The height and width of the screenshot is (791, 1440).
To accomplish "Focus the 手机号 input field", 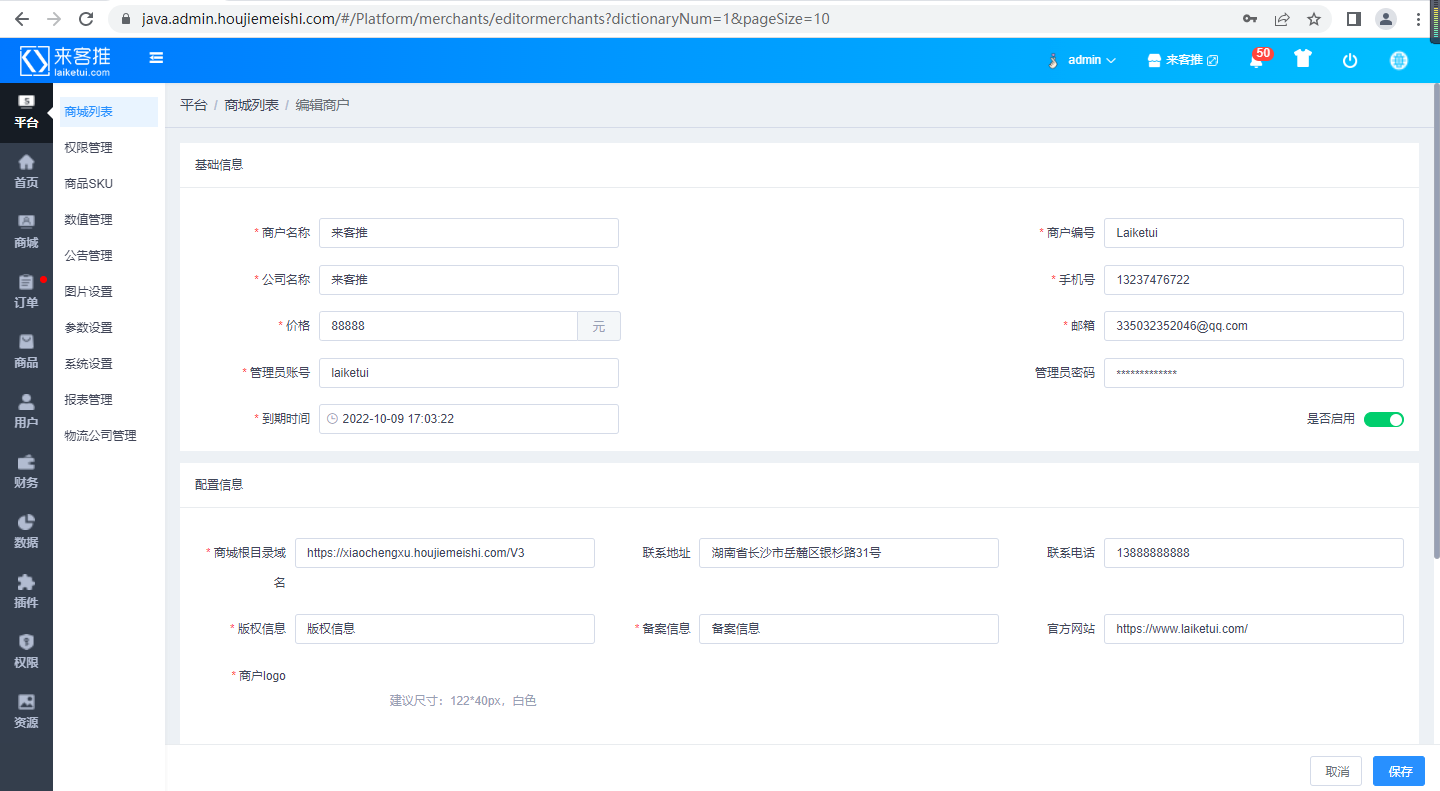I will click(x=1254, y=280).
